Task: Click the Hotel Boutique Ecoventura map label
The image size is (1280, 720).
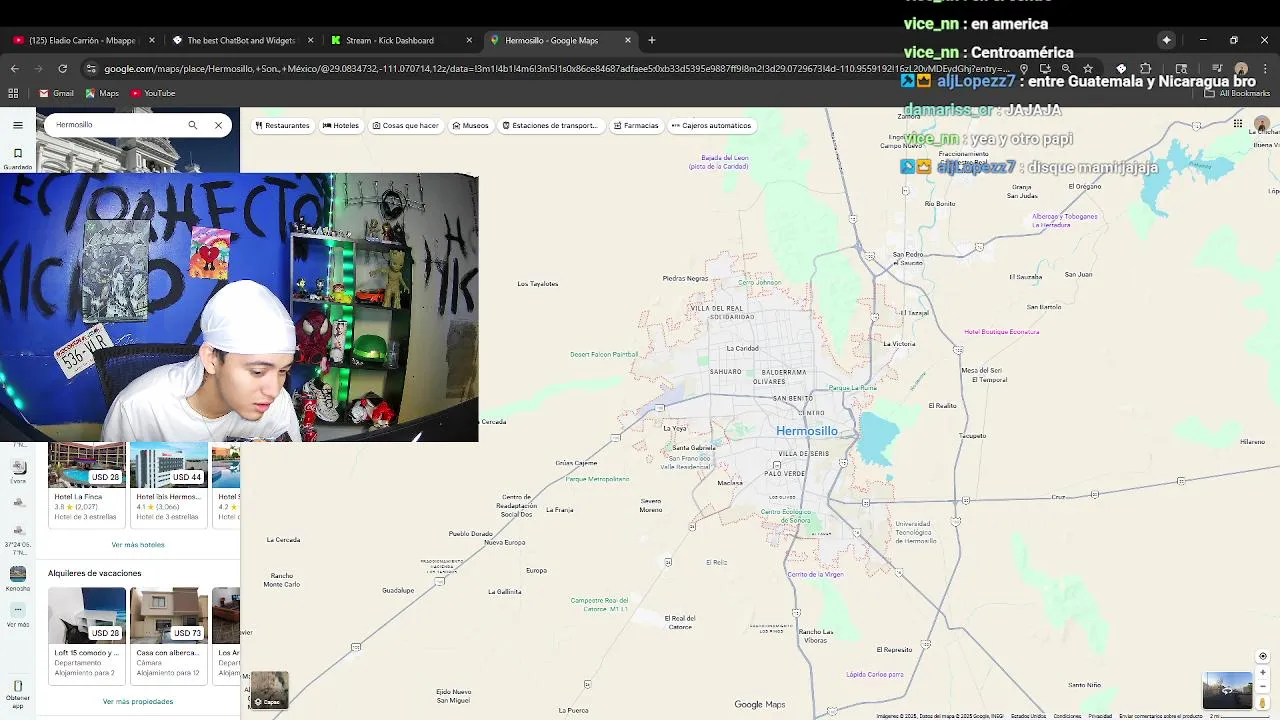Action: pyautogui.click(x=1002, y=332)
